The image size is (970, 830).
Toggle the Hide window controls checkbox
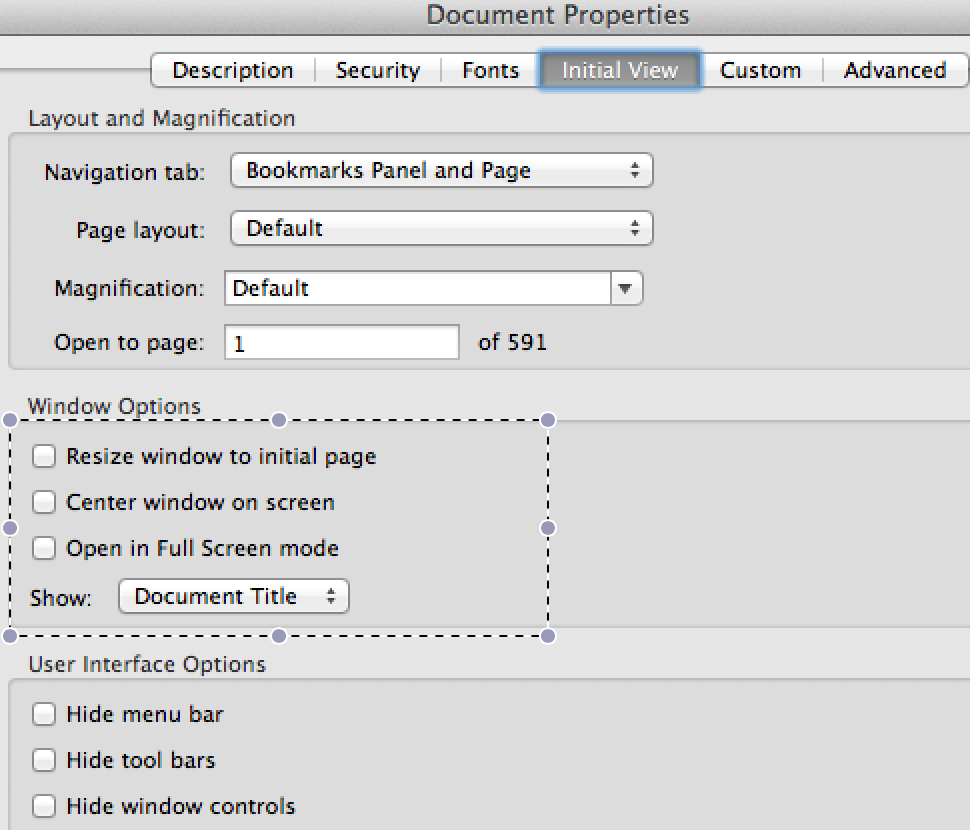(x=44, y=807)
